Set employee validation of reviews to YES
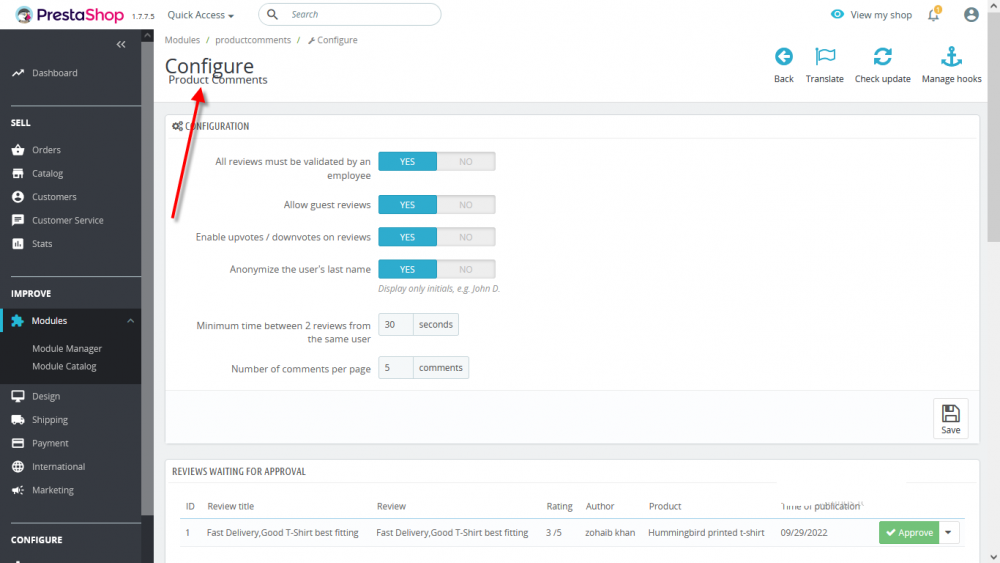The image size is (1000, 563). tap(408, 161)
